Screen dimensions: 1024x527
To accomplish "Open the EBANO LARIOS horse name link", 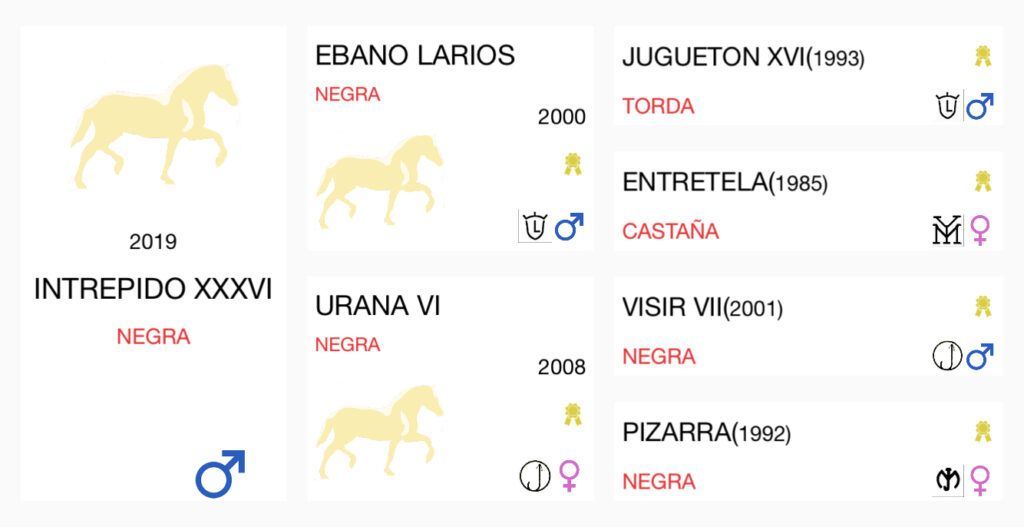I will tap(415, 56).
